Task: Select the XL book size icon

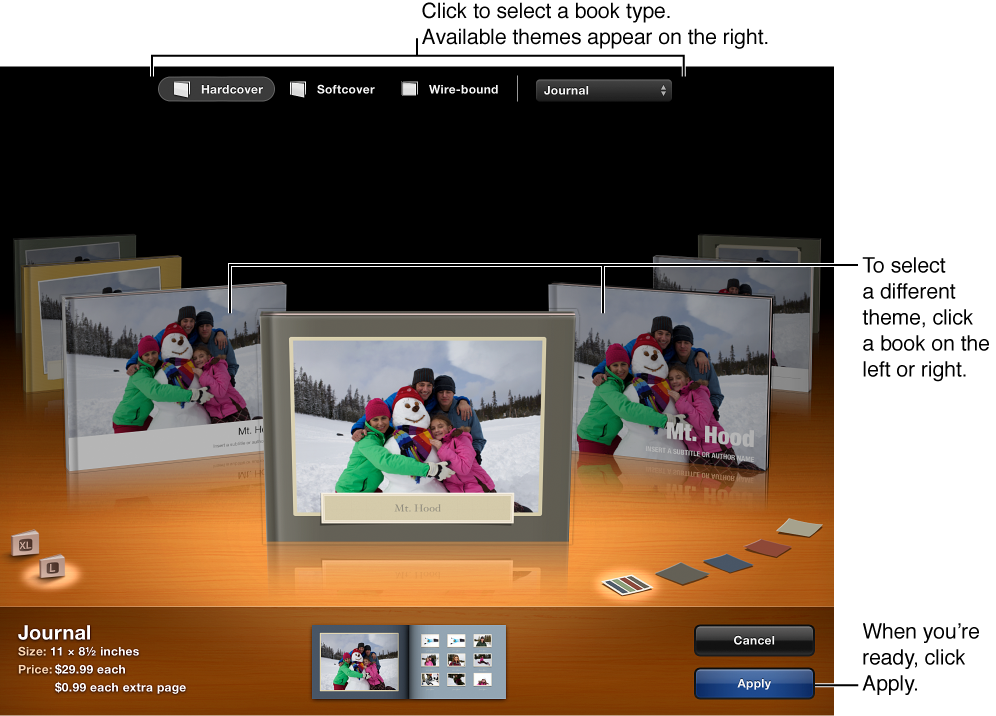Action: 25,546
